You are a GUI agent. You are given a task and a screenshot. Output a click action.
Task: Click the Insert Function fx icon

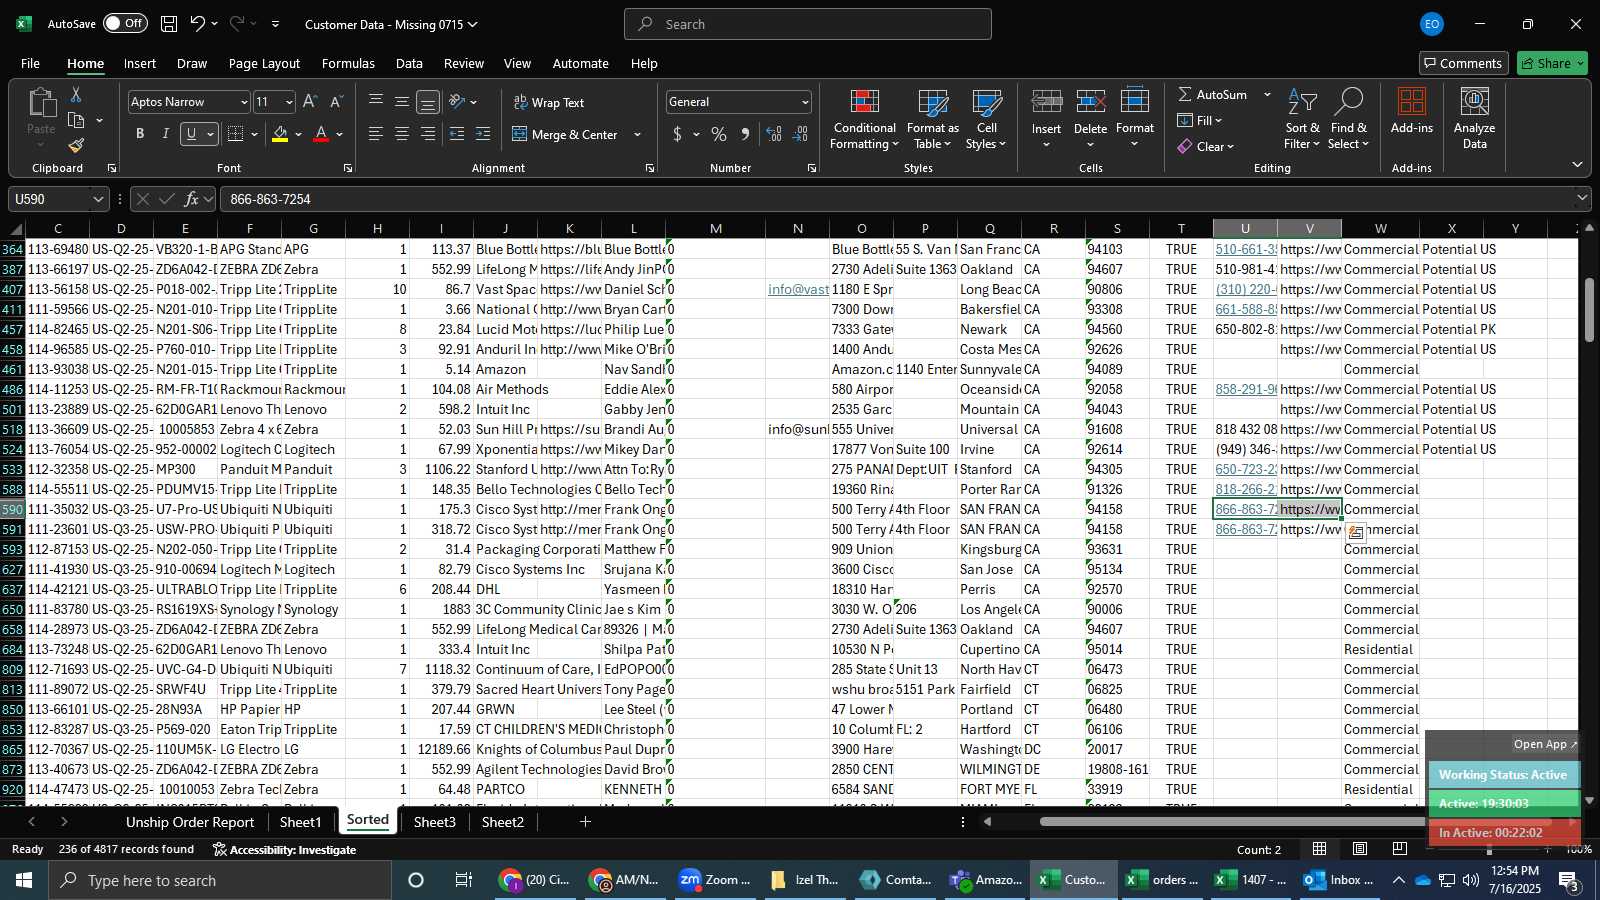[x=192, y=199]
